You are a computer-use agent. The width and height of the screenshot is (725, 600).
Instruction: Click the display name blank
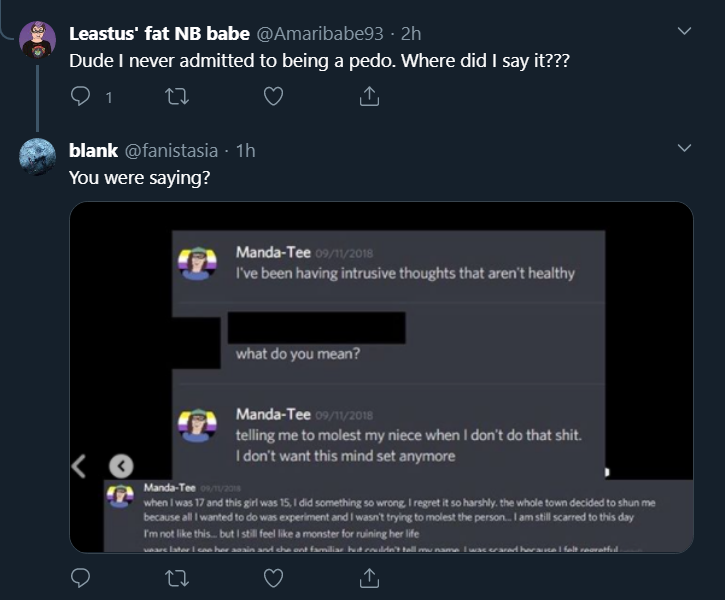coord(93,150)
